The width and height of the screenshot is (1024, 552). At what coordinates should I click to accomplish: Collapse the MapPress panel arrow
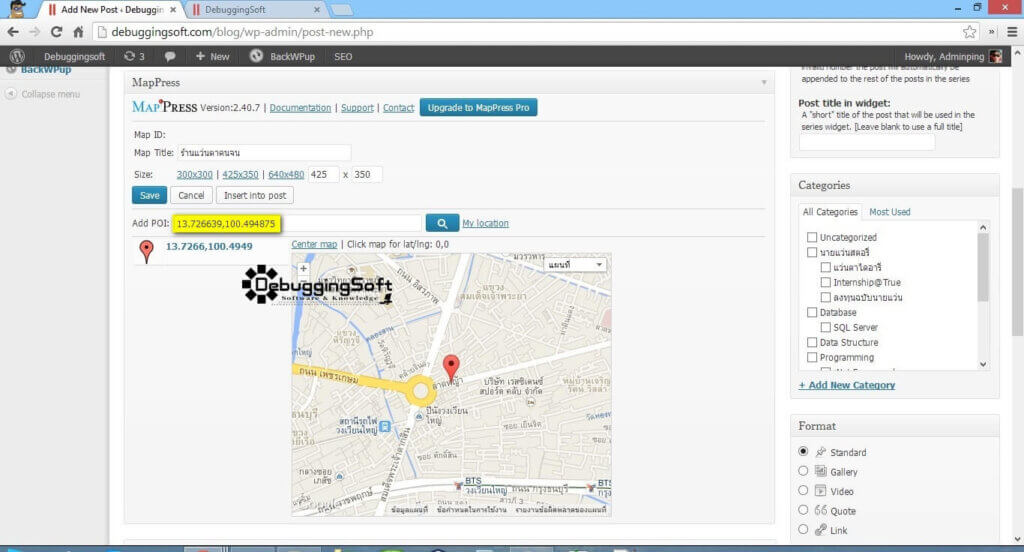point(764,82)
